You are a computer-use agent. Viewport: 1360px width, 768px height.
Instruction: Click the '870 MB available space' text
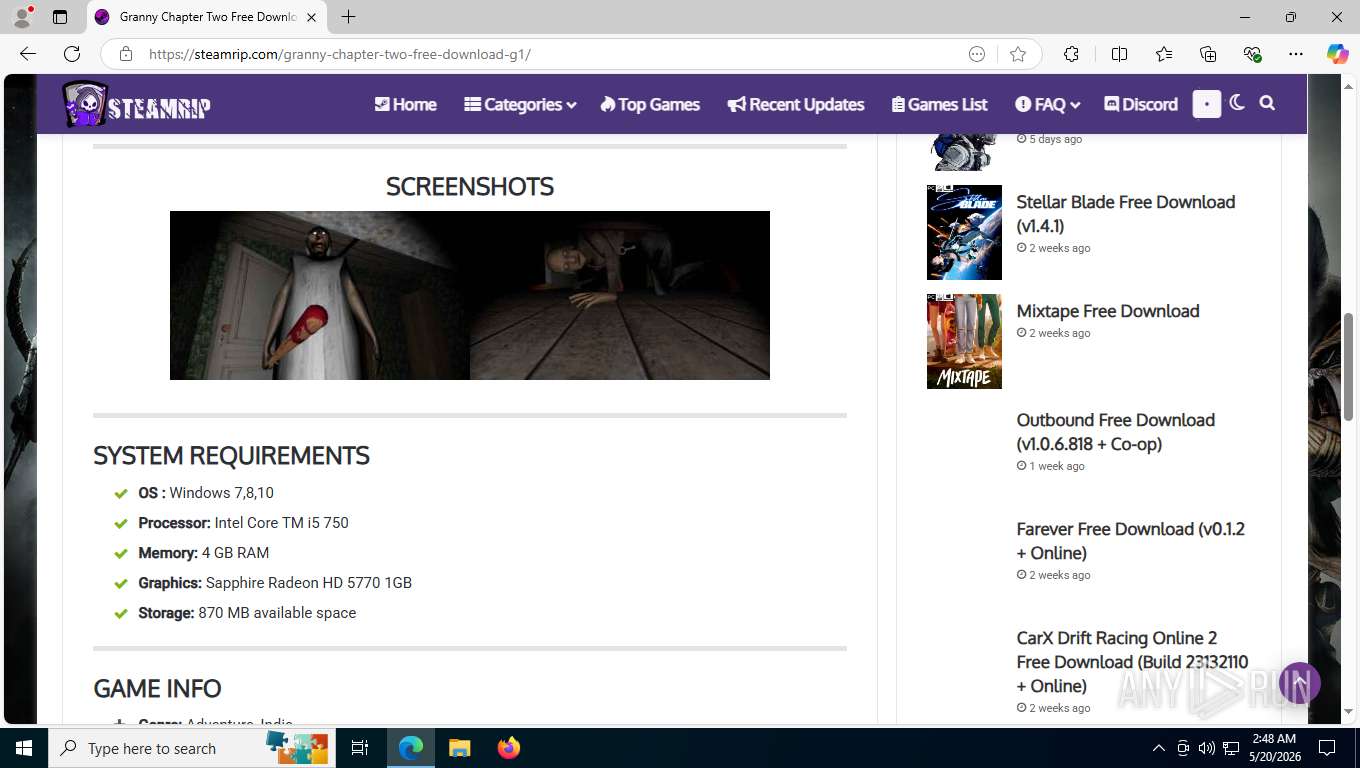click(277, 613)
